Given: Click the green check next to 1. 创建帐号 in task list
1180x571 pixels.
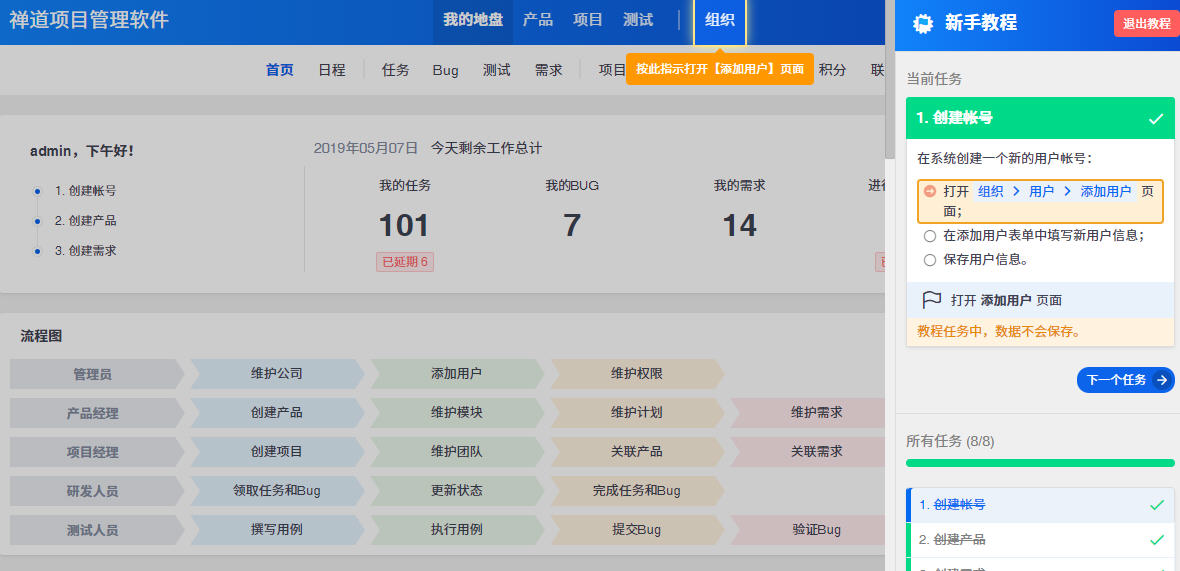Looking at the screenshot, I should (x=1157, y=505).
